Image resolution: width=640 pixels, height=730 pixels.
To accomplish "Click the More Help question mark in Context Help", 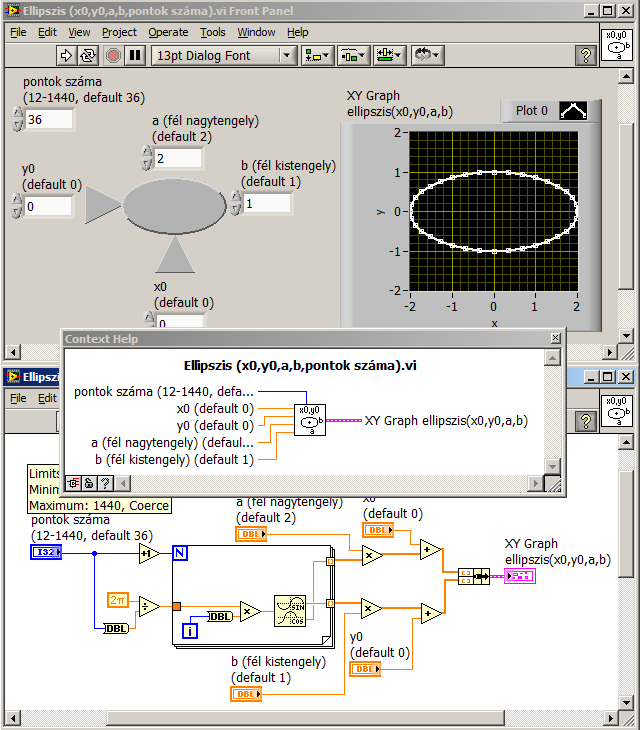I will pyautogui.click(x=105, y=483).
